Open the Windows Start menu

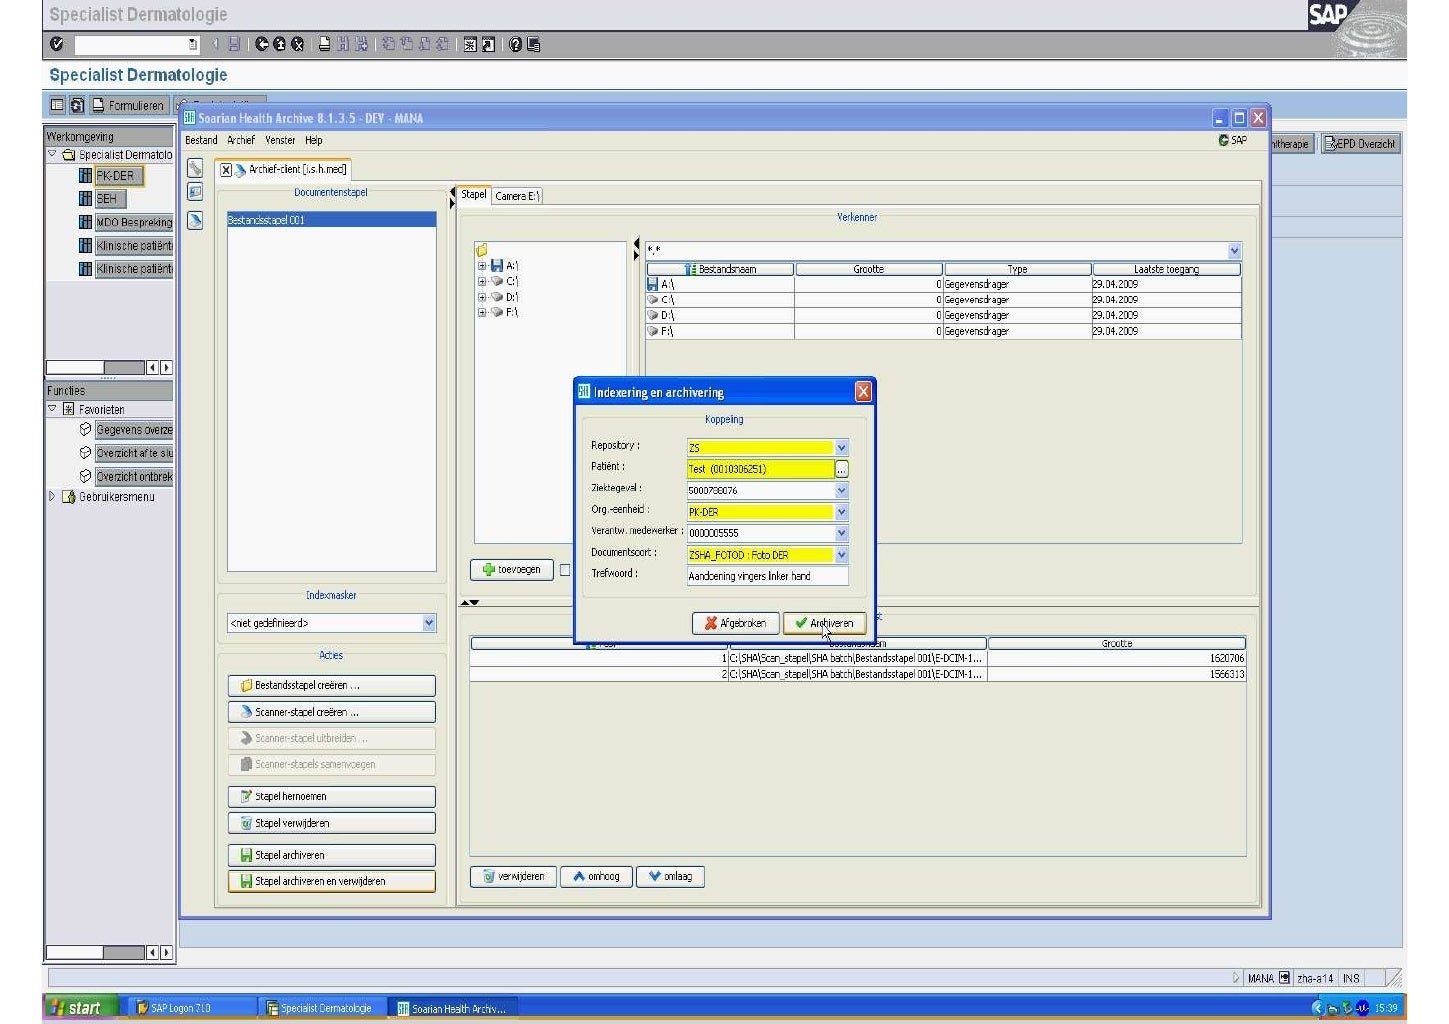click(77, 1008)
